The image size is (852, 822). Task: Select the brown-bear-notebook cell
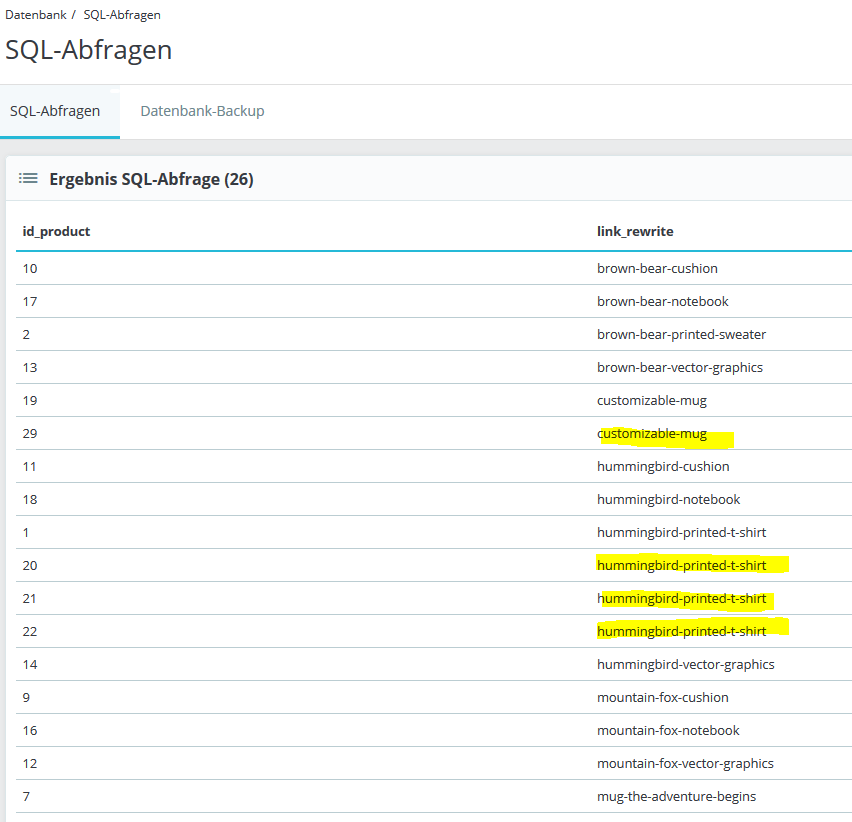[662, 302]
